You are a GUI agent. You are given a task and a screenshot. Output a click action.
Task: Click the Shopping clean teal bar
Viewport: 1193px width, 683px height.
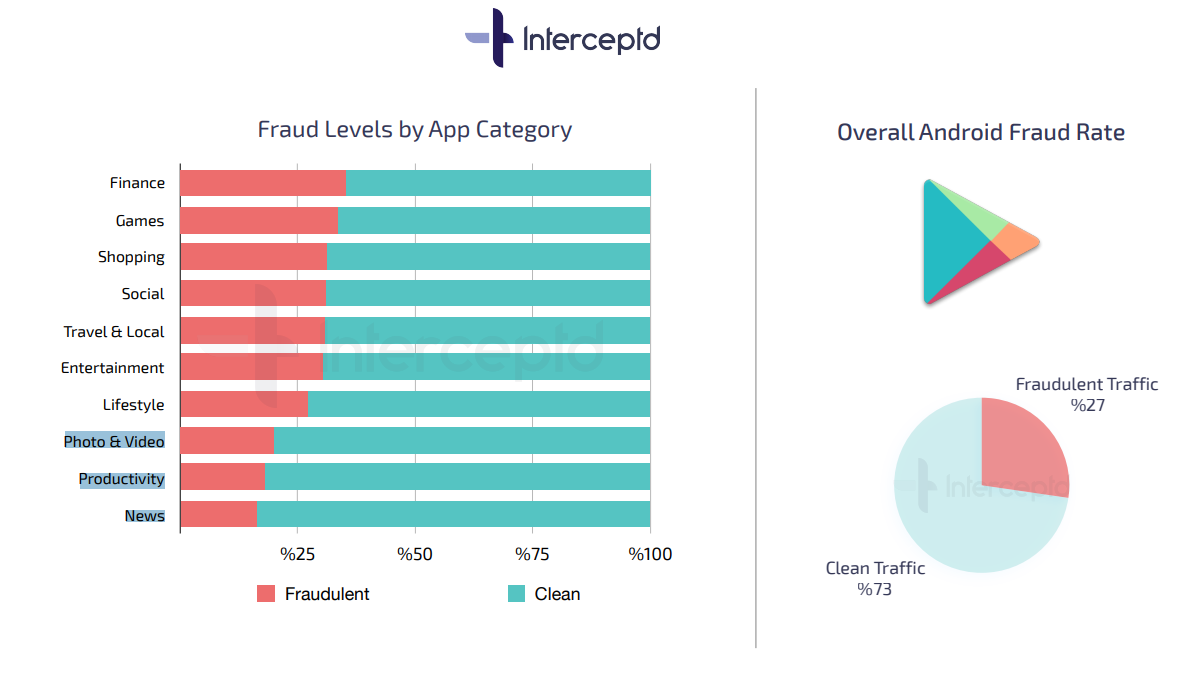click(488, 257)
